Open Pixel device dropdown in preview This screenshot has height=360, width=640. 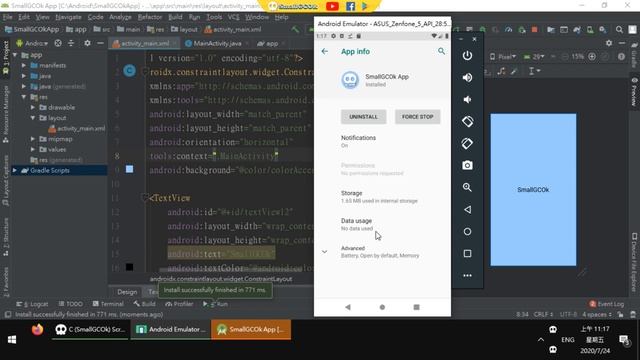502,57
